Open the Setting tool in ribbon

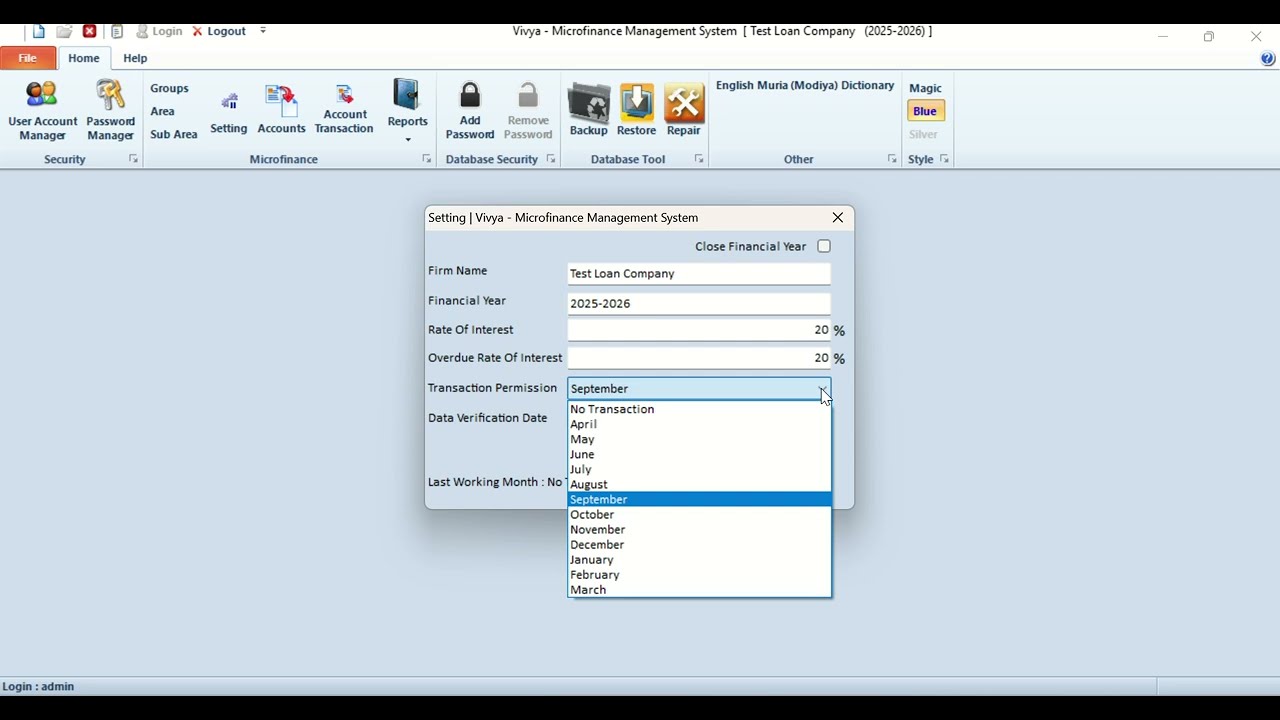tap(228, 113)
